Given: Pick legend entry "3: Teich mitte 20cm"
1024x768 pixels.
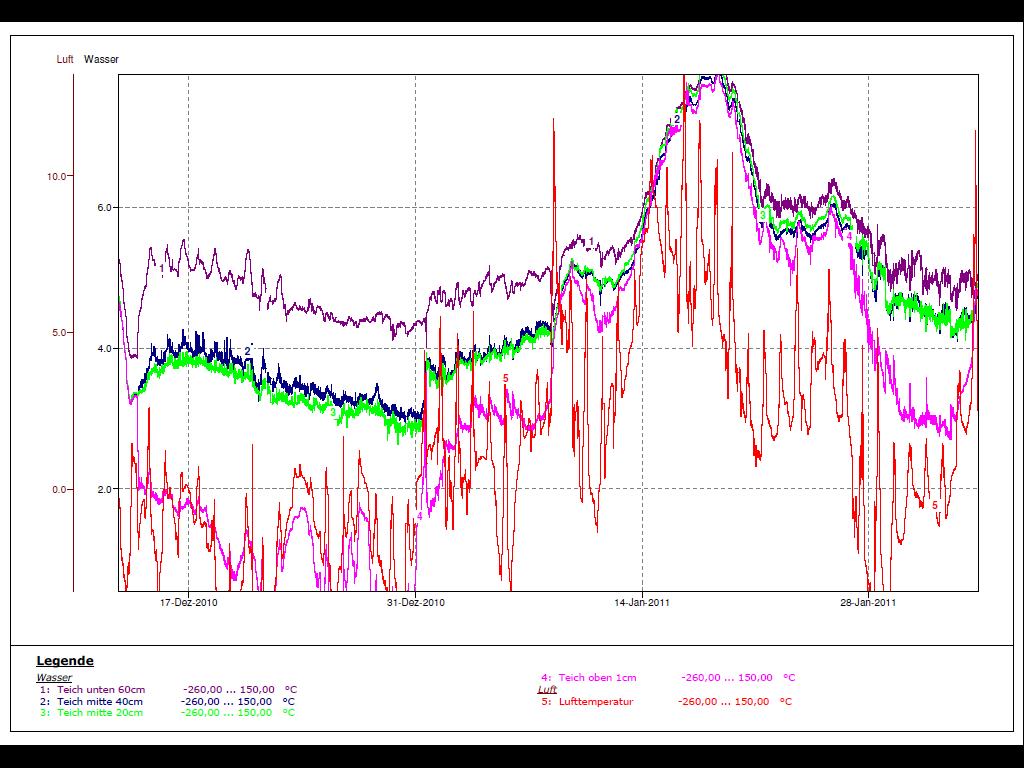Looking at the screenshot, I should point(92,713).
